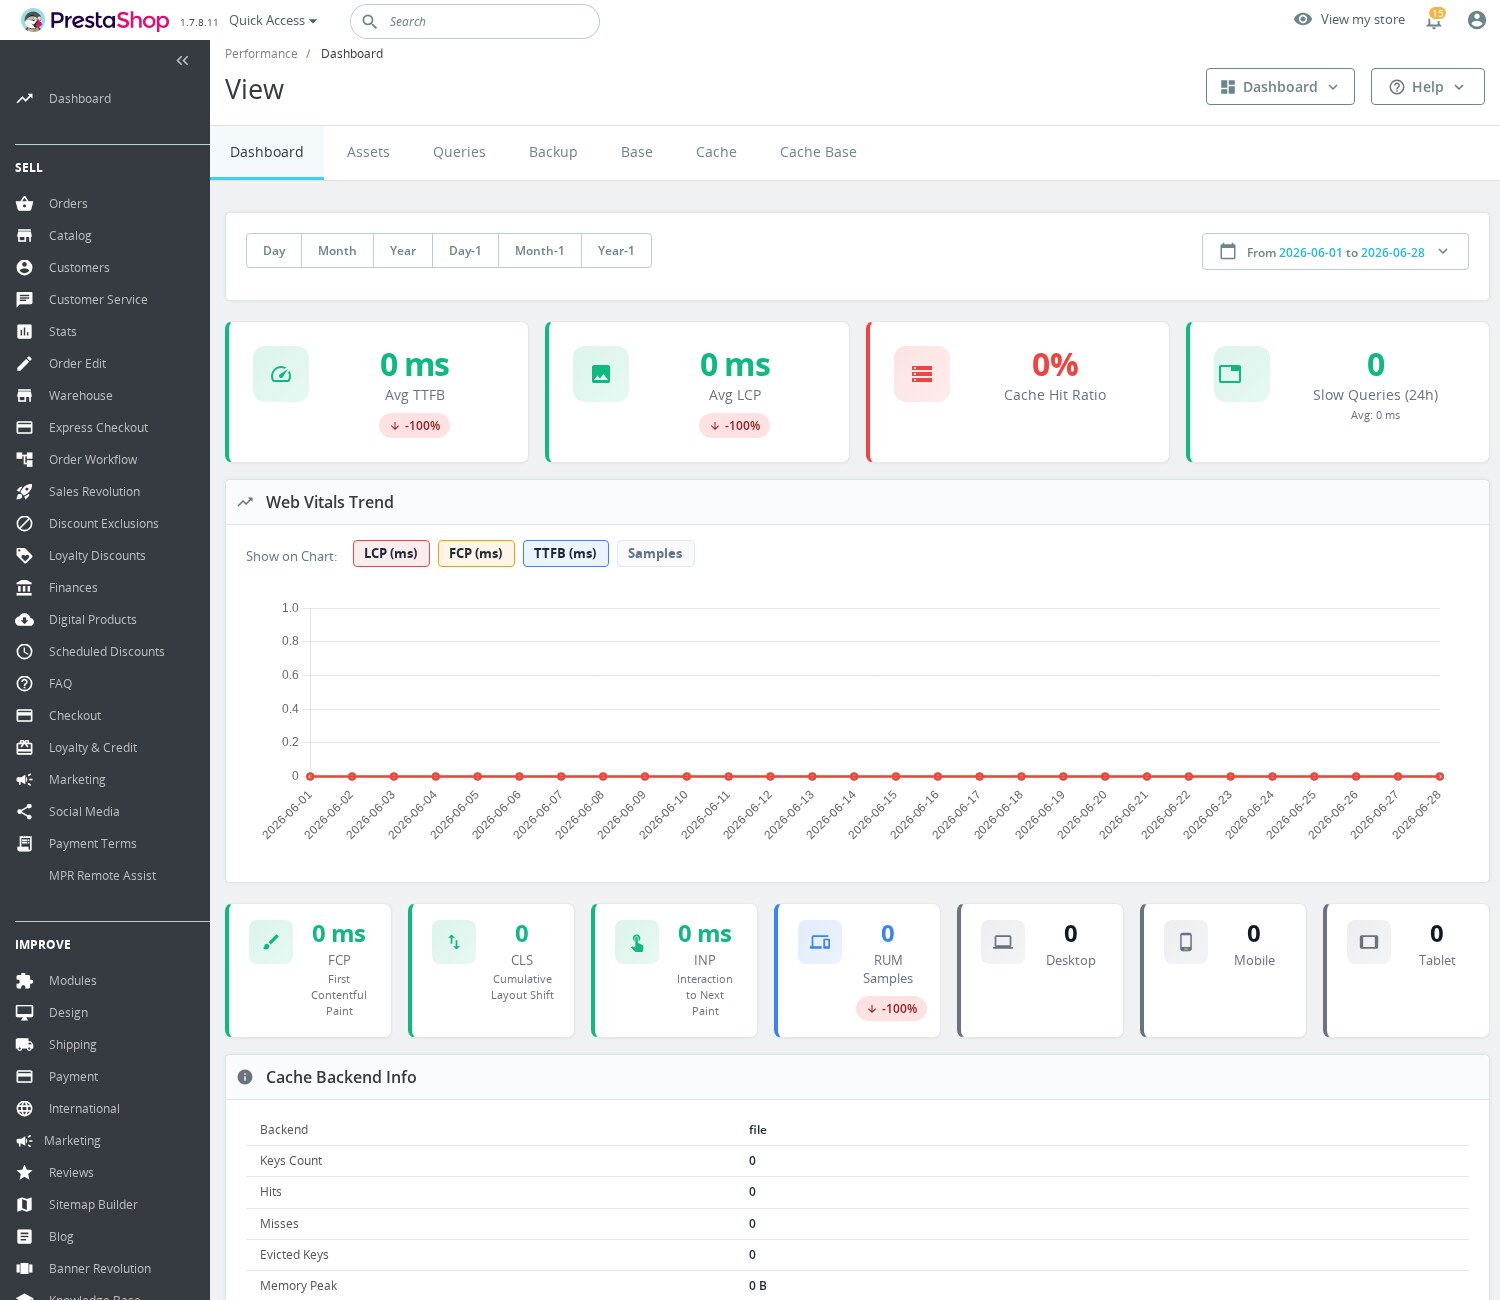Select the Year period button
Screen dimensions: 1500x1300
click(x=403, y=251)
